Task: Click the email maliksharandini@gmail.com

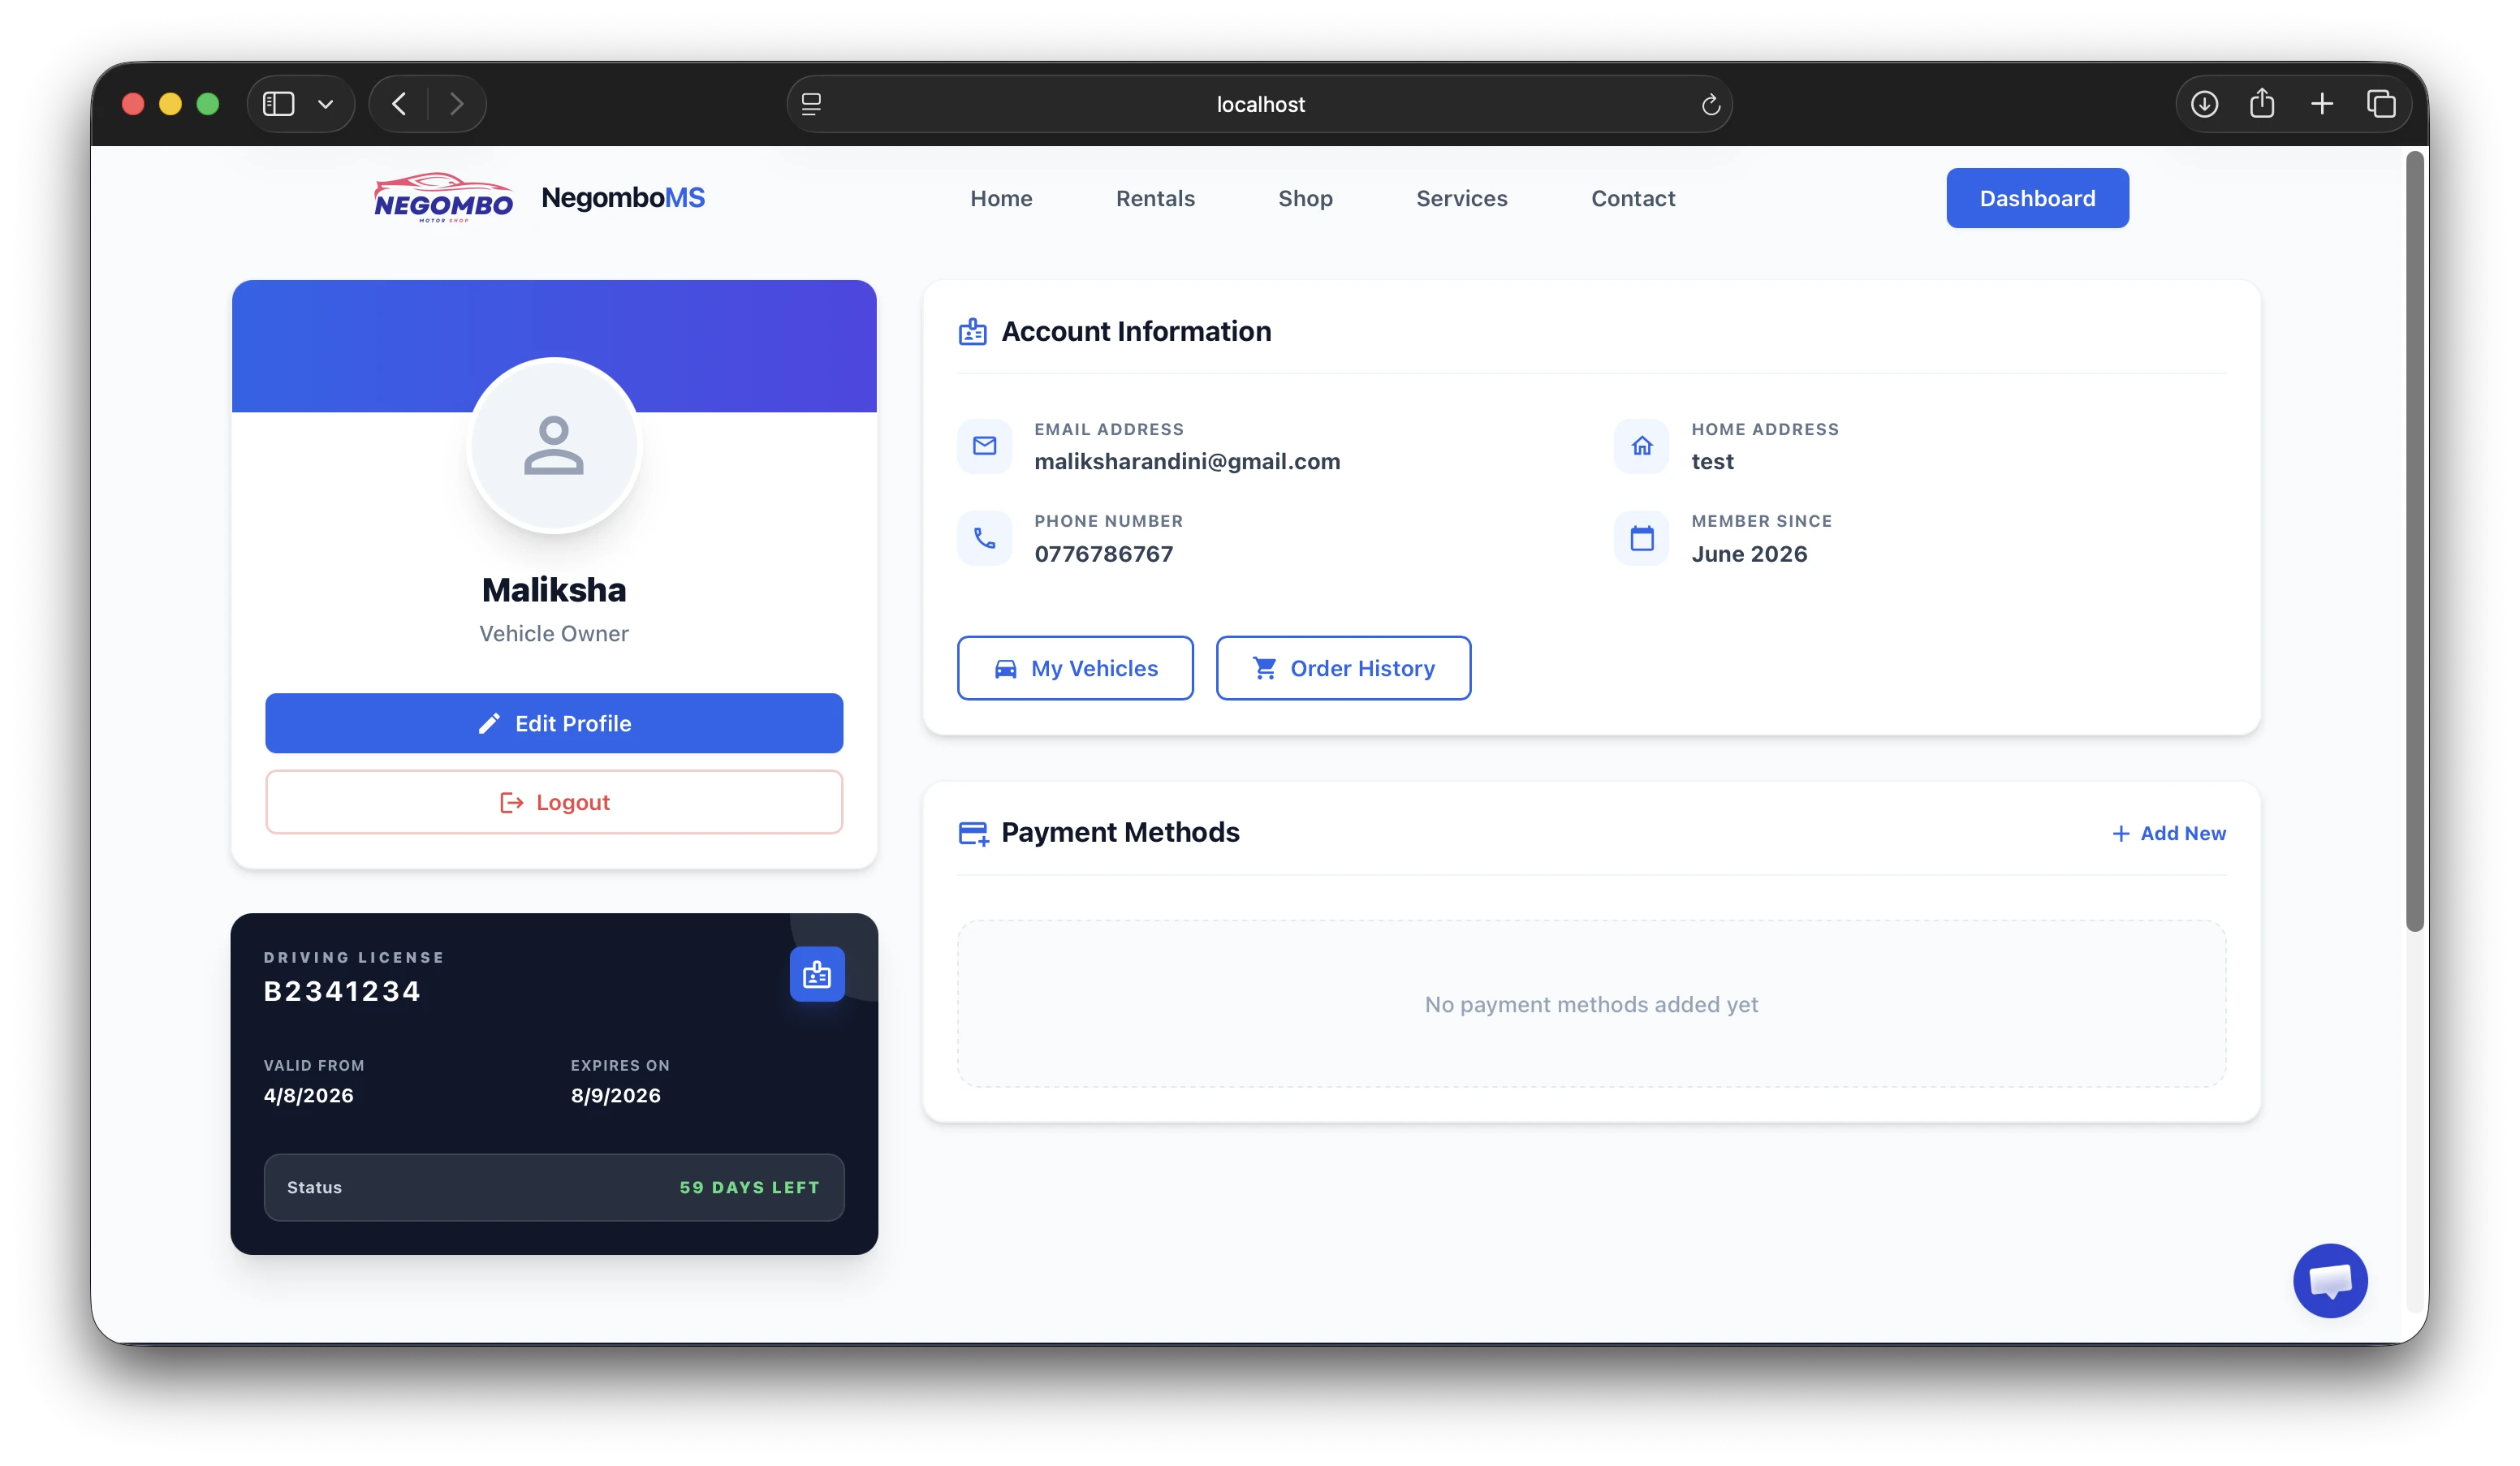Action: (1187, 461)
